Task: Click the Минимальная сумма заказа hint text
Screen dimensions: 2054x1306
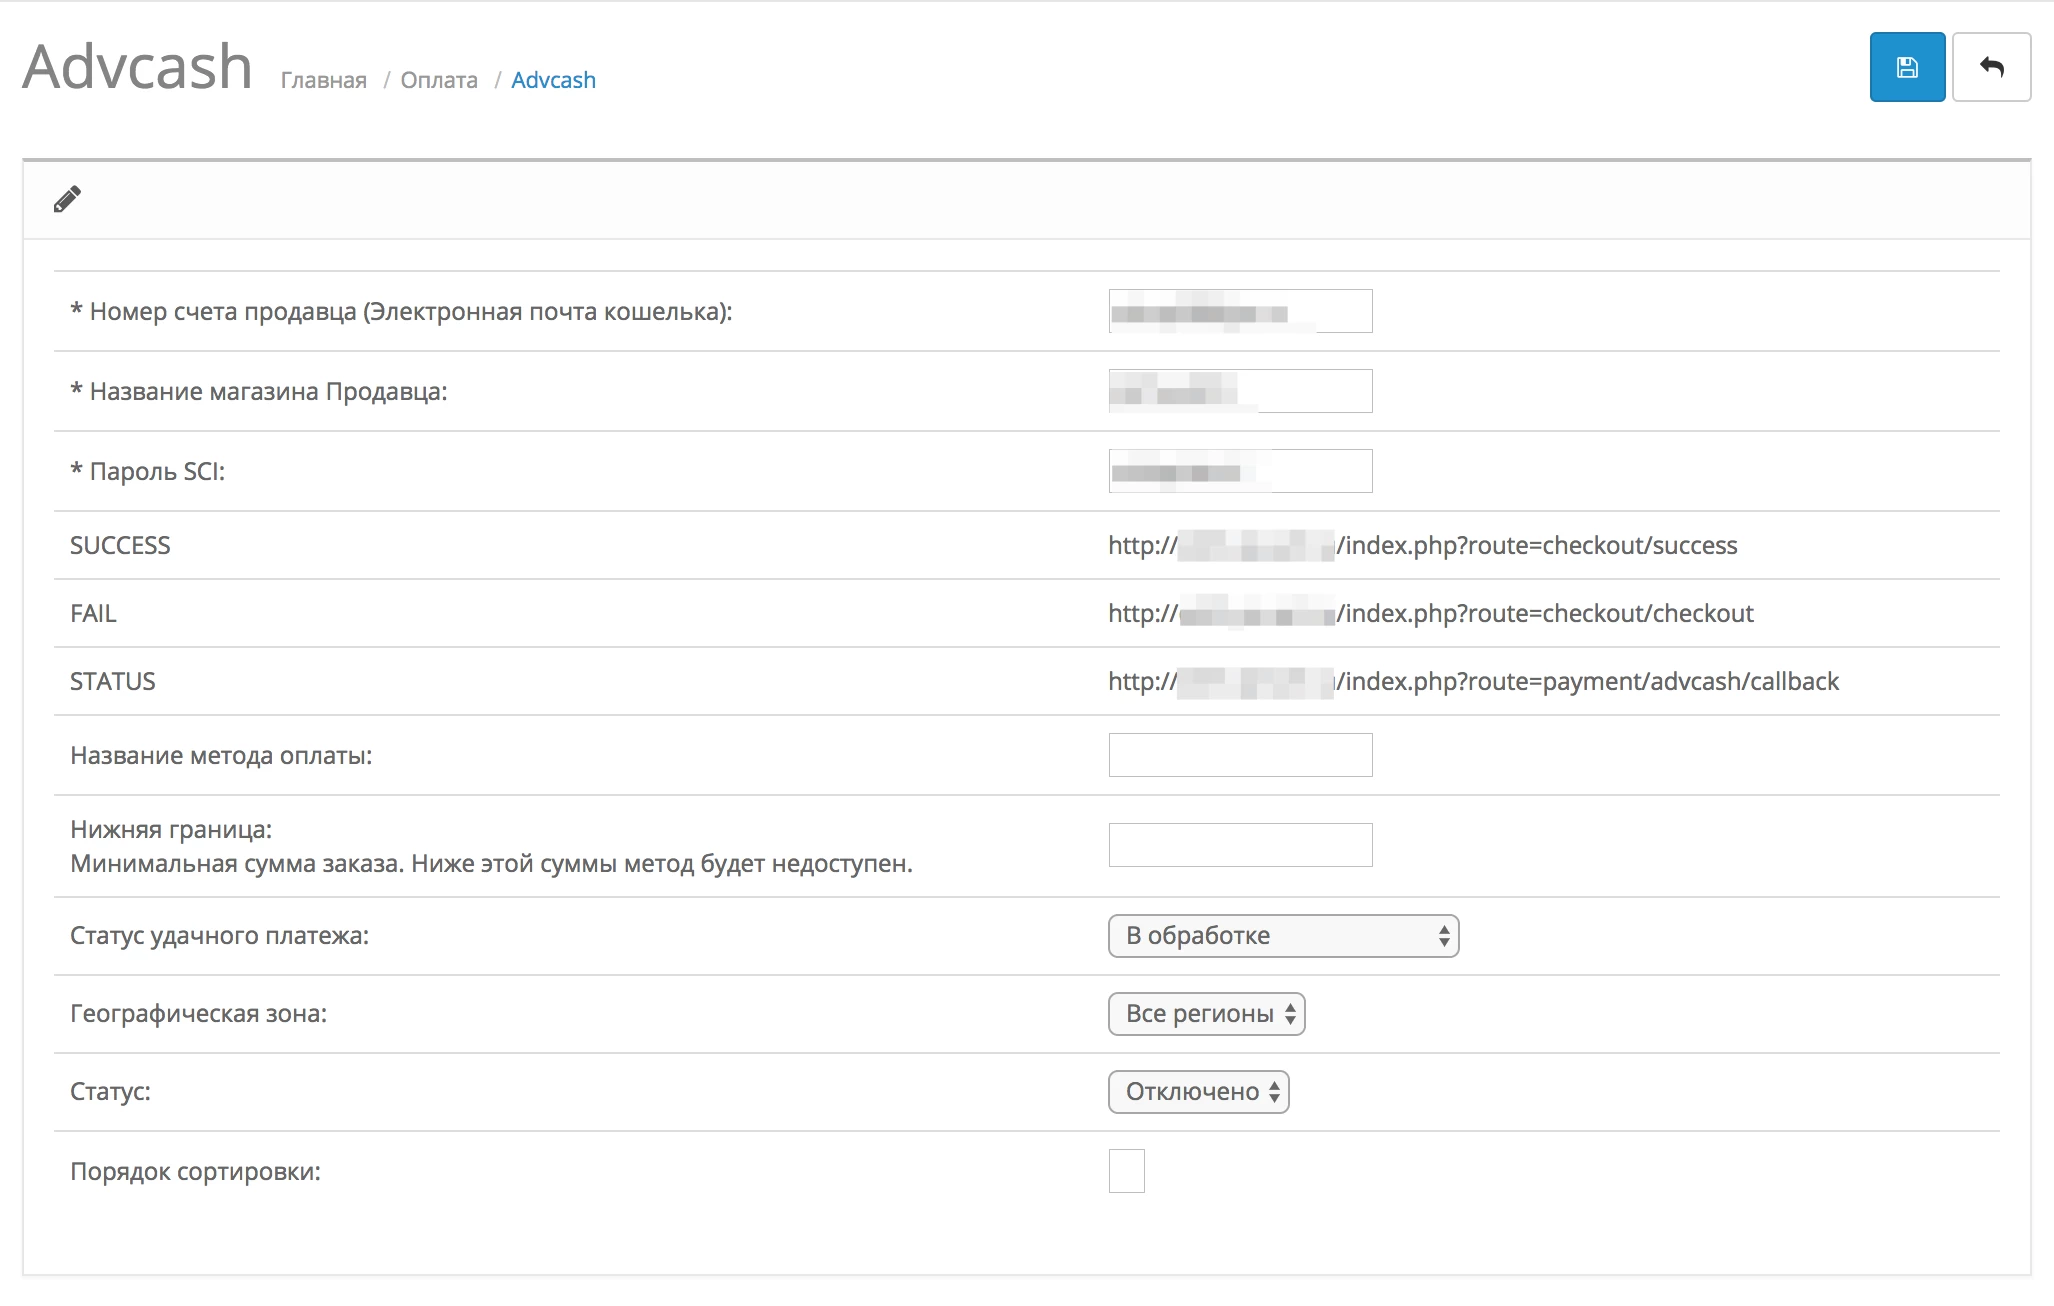Action: [x=491, y=863]
